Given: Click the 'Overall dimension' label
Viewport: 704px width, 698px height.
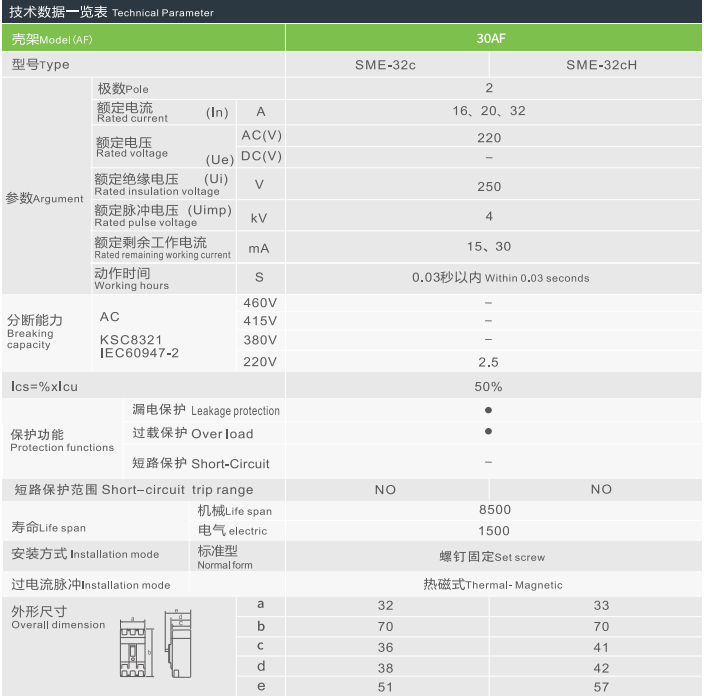Looking at the screenshot, I should pos(58,625).
